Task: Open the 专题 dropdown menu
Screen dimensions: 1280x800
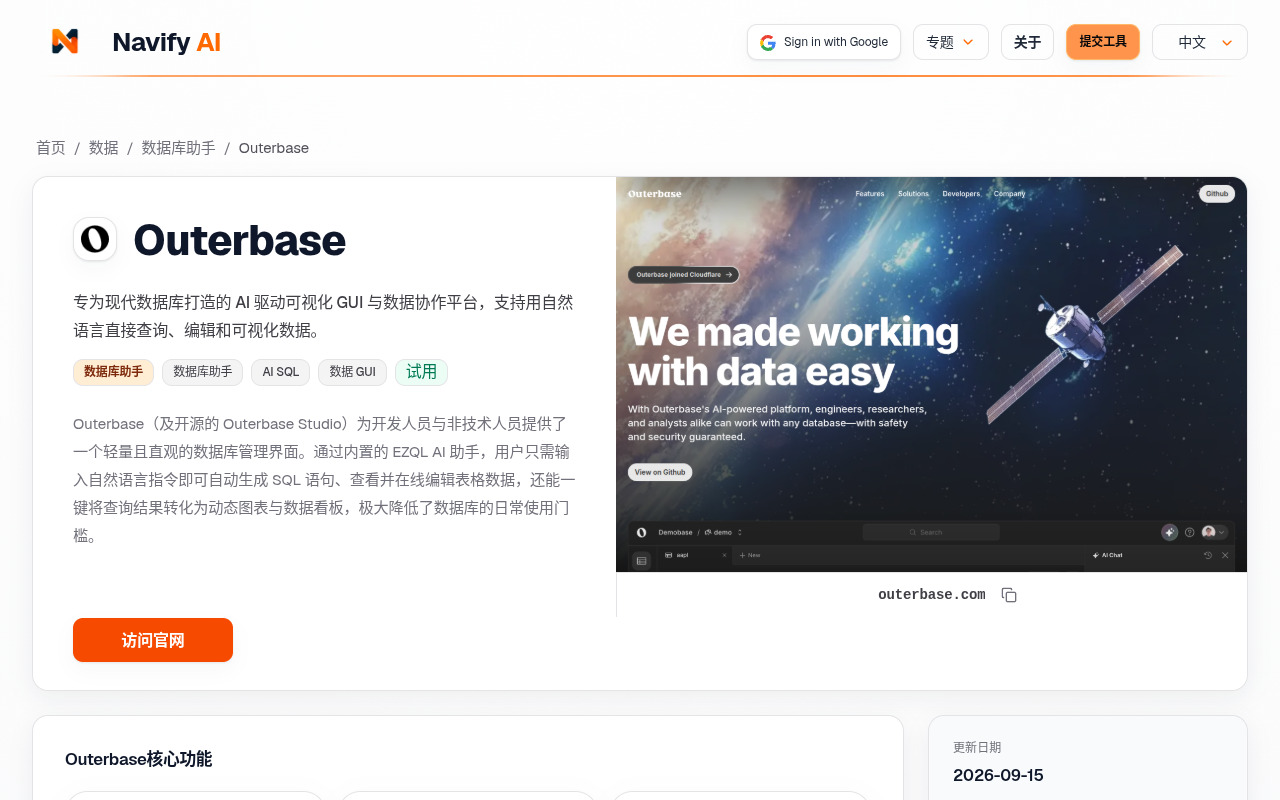Action: pyautogui.click(x=950, y=42)
